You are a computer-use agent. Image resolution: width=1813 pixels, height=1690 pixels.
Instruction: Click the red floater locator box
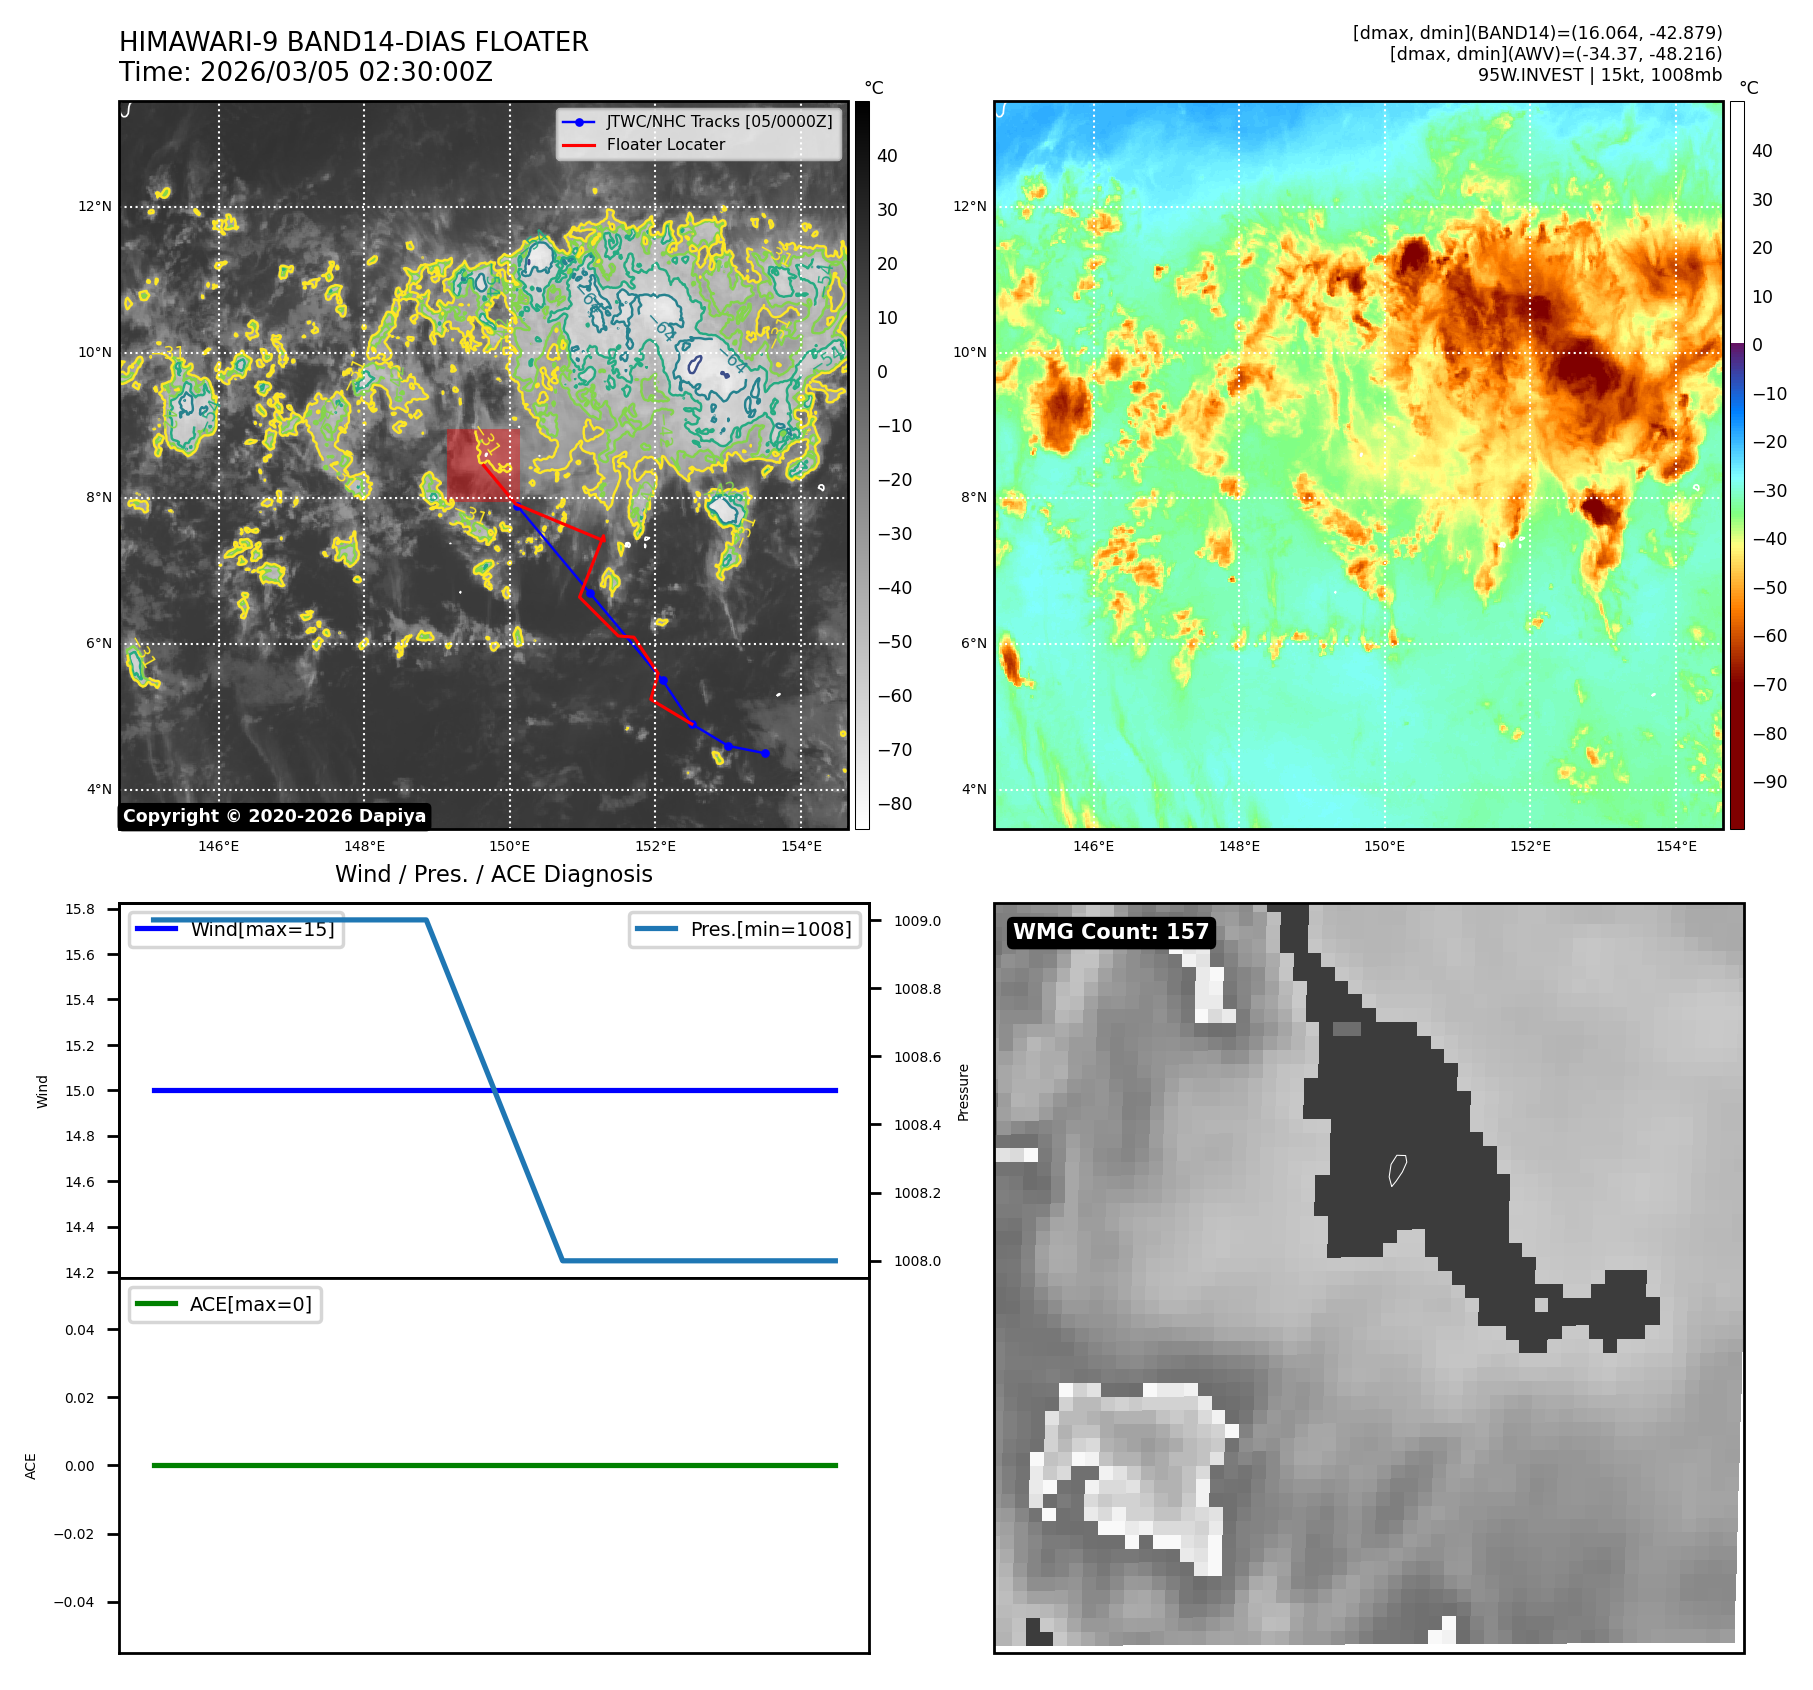(x=483, y=464)
